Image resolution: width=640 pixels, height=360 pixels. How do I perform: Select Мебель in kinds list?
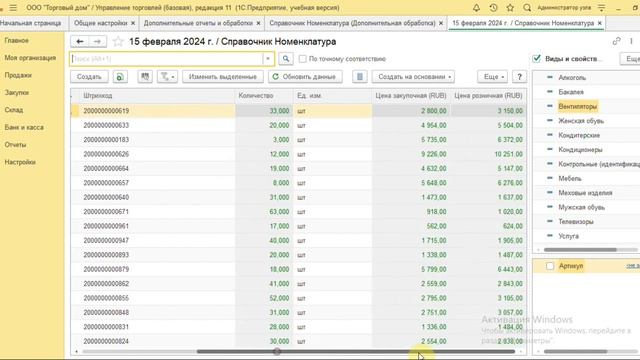(x=570, y=178)
